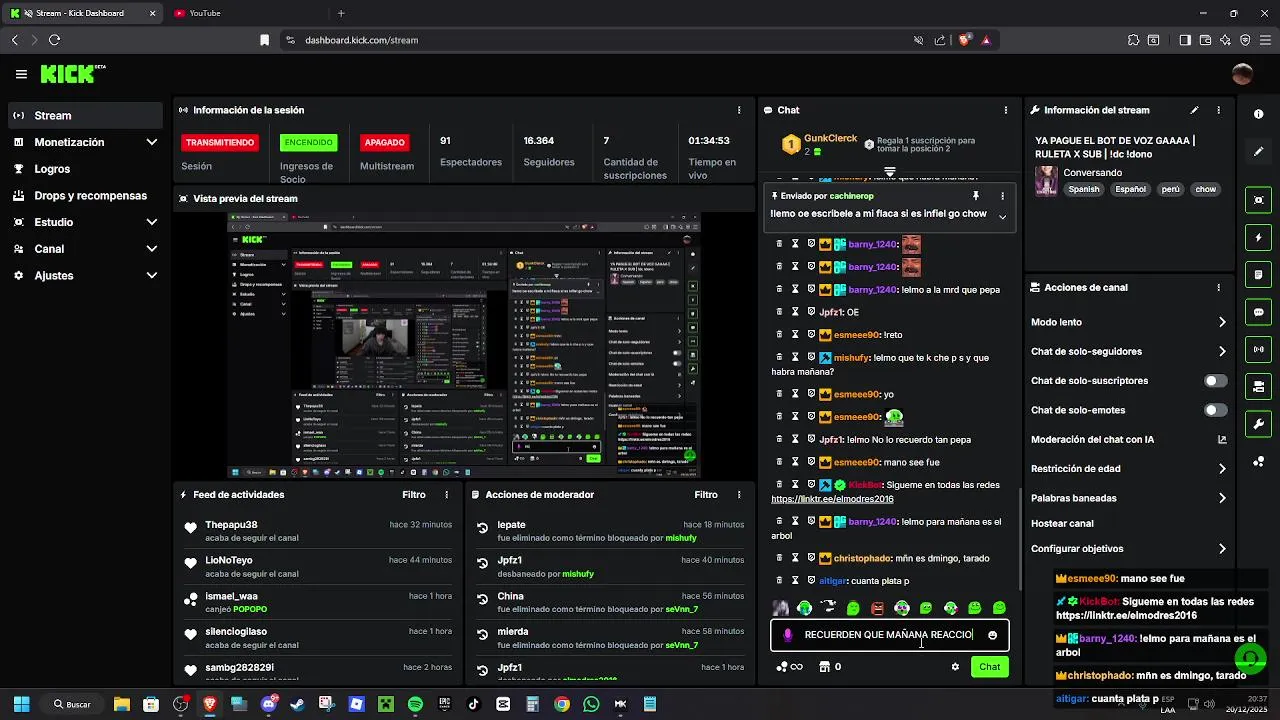This screenshot has width=1280, height=720.
Task: Click the Filtro button in Feed de actividades
Action: [x=414, y=495]
